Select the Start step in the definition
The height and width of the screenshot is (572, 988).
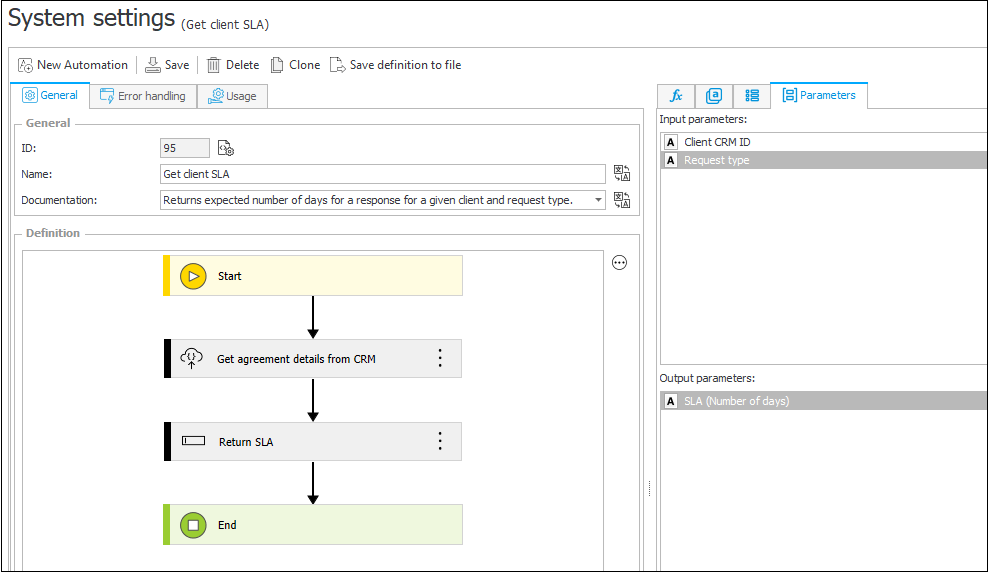pyautogui.click(x=313, y=276)
